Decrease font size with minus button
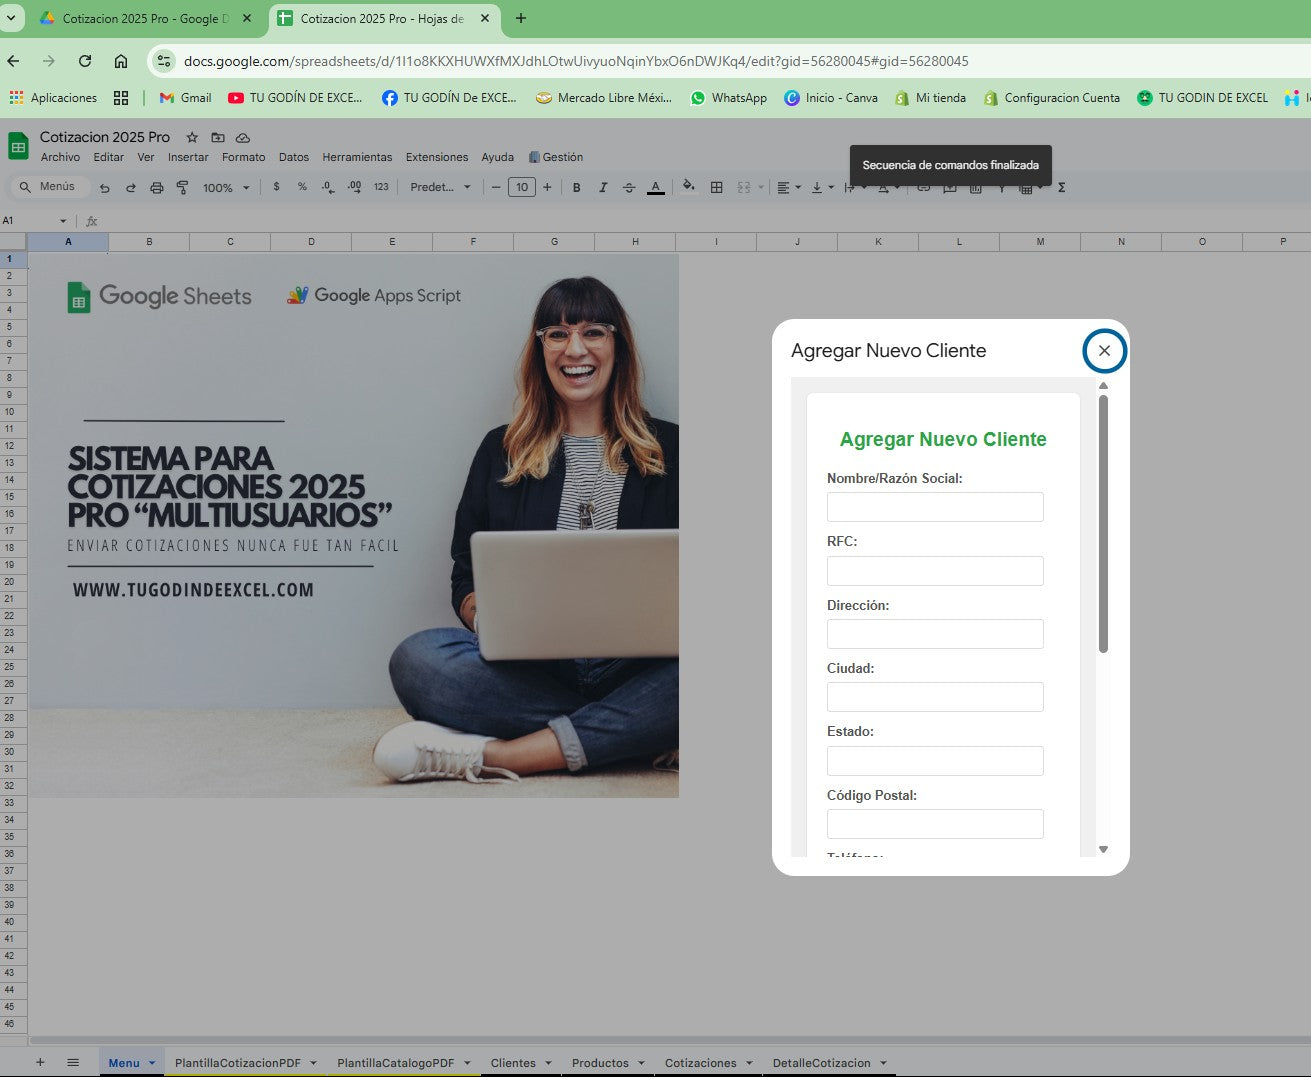This screenshot has height=1077, width=1311. click(495, 187)
